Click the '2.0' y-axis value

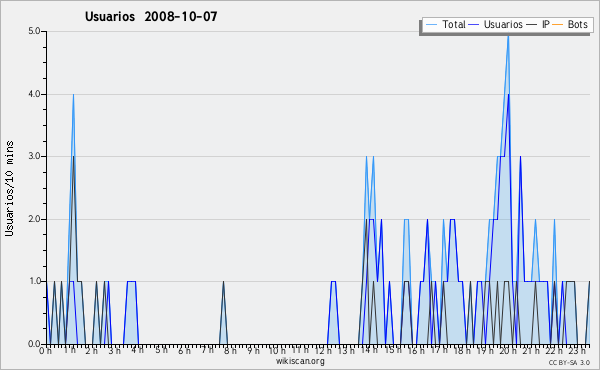coord(34,219)
